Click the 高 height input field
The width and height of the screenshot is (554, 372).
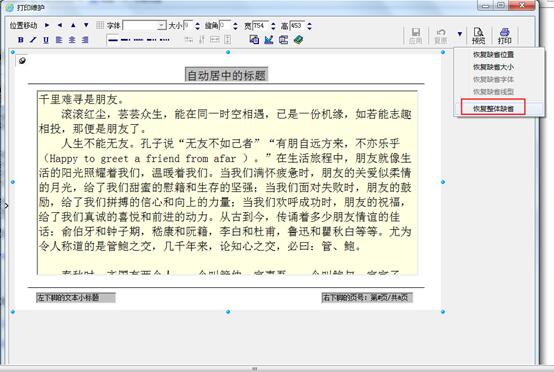point(297,25)
